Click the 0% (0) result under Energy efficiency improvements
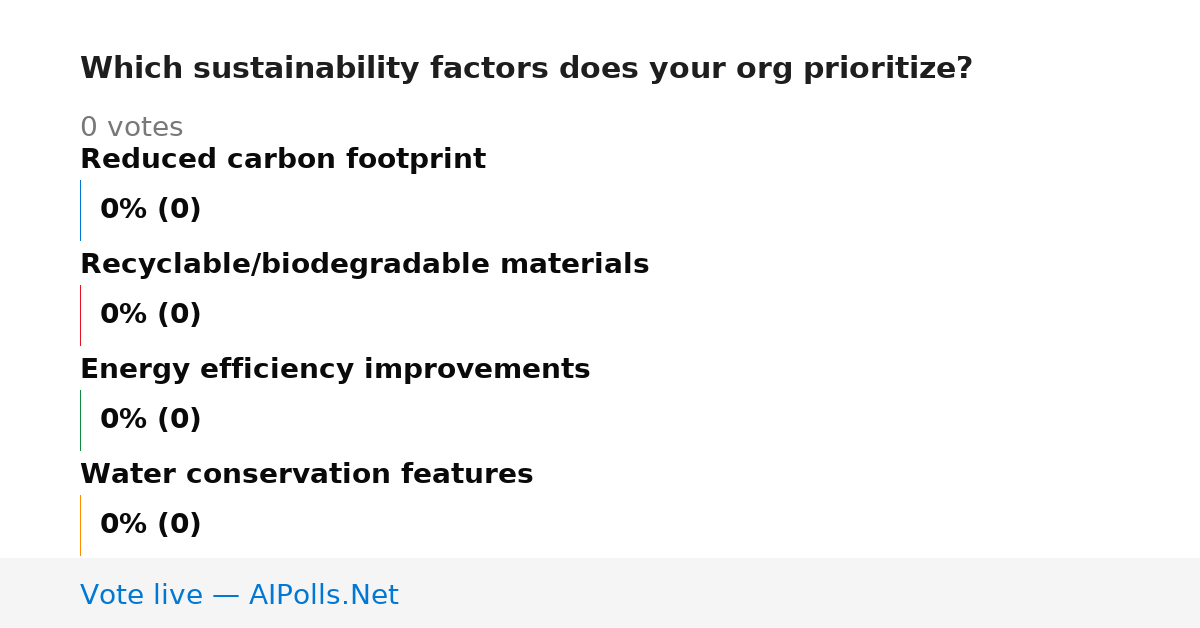Image resolution: width=1200 pixels, height=628 pixels. (150, 420)
